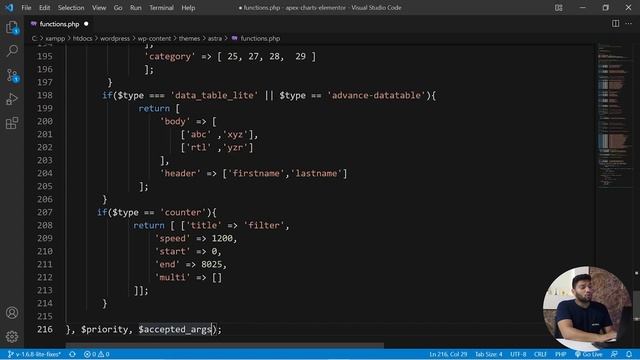Image resolution: width=640 pixels, height=360 pixels.
Task: Click line number 198 in gutter
Action: pos(44,95)
